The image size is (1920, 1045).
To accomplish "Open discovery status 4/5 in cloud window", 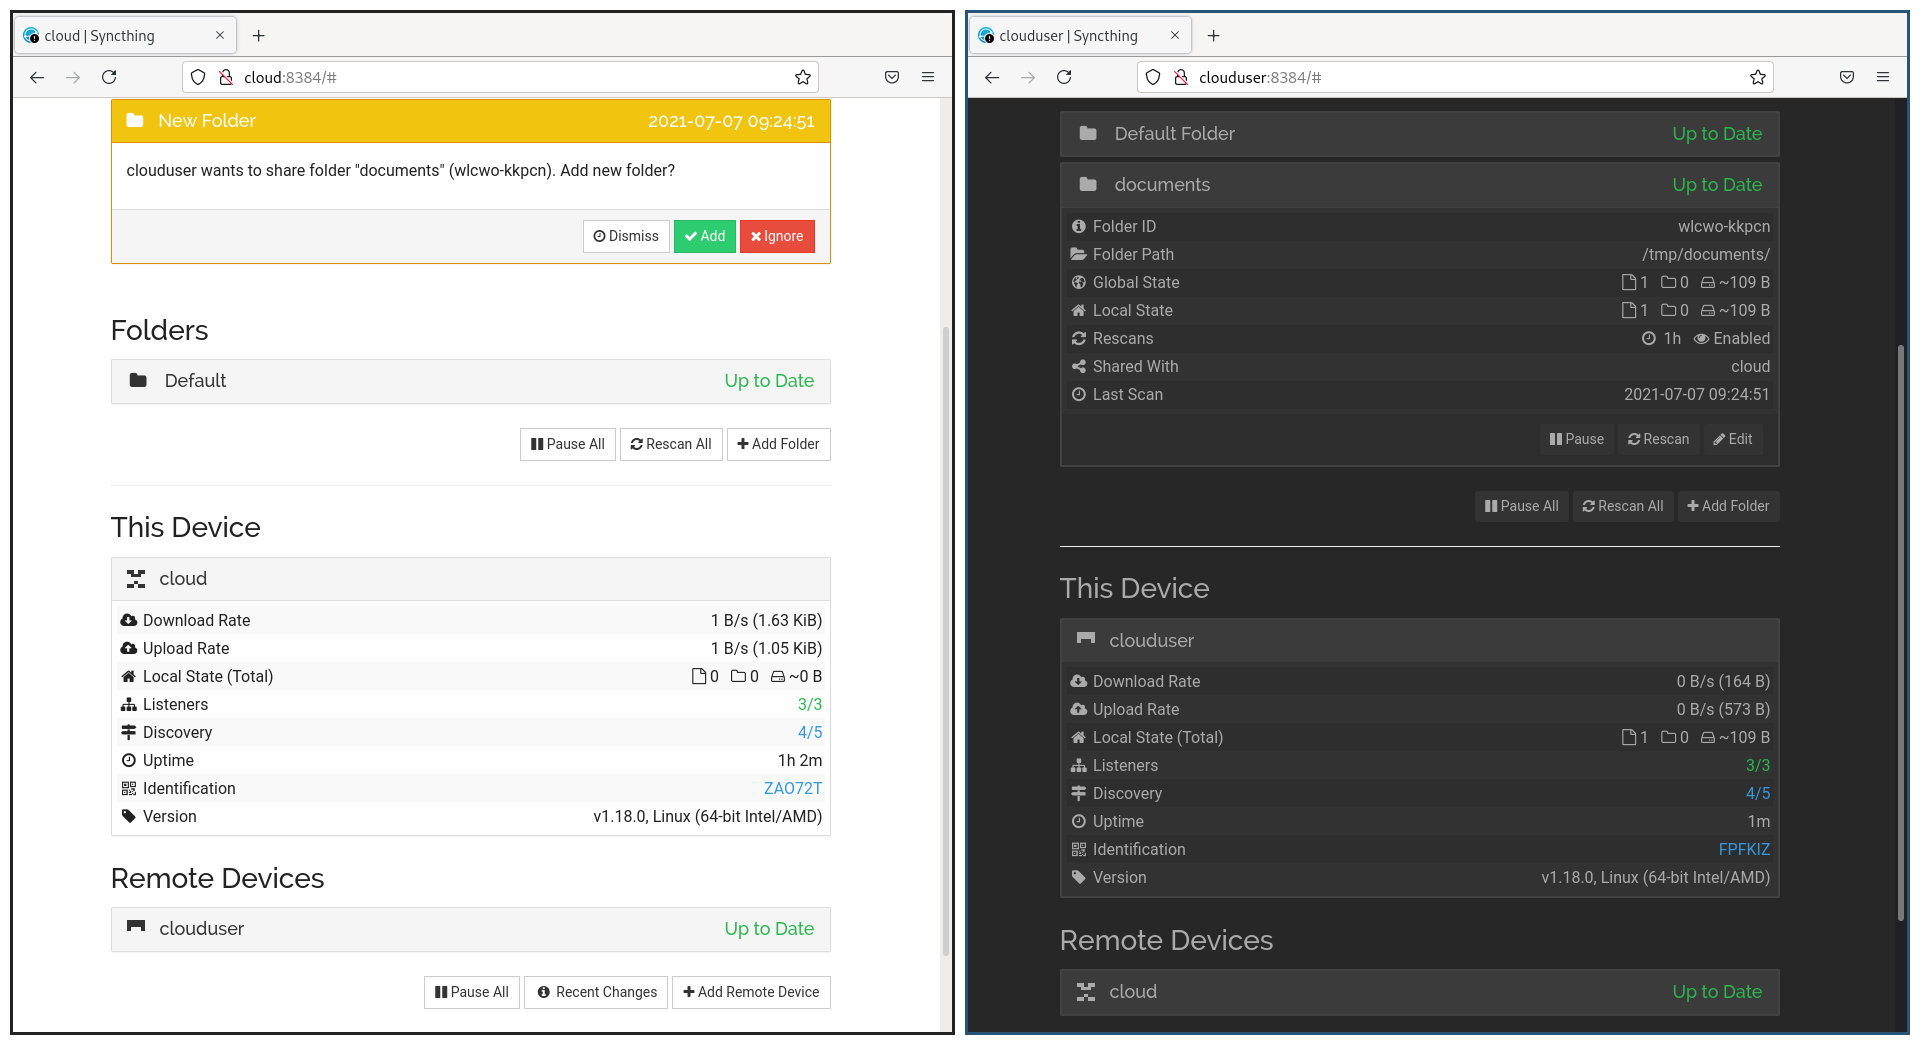I will click(810, 732).
